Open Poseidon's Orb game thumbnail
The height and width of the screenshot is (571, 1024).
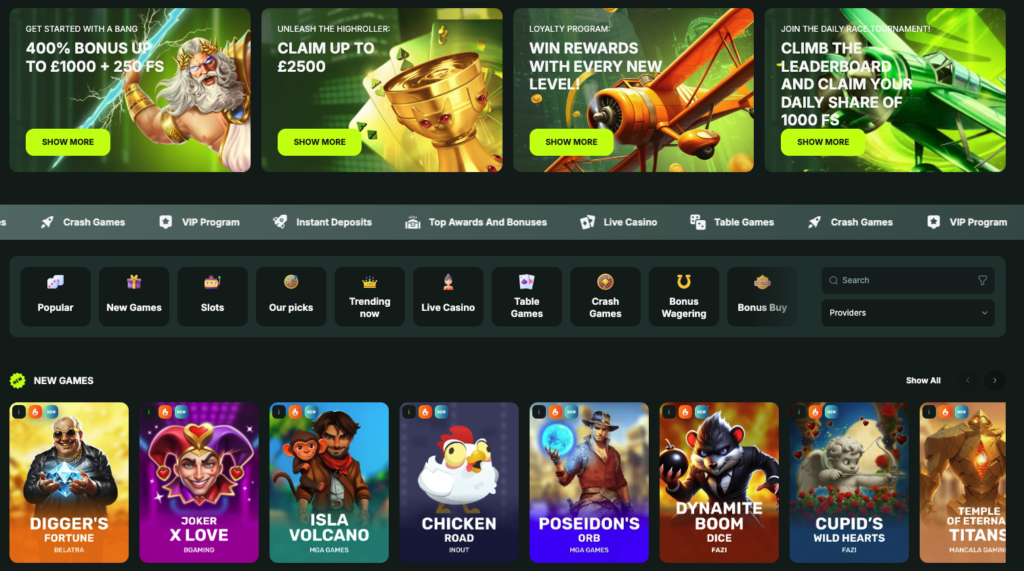point(589,482)
